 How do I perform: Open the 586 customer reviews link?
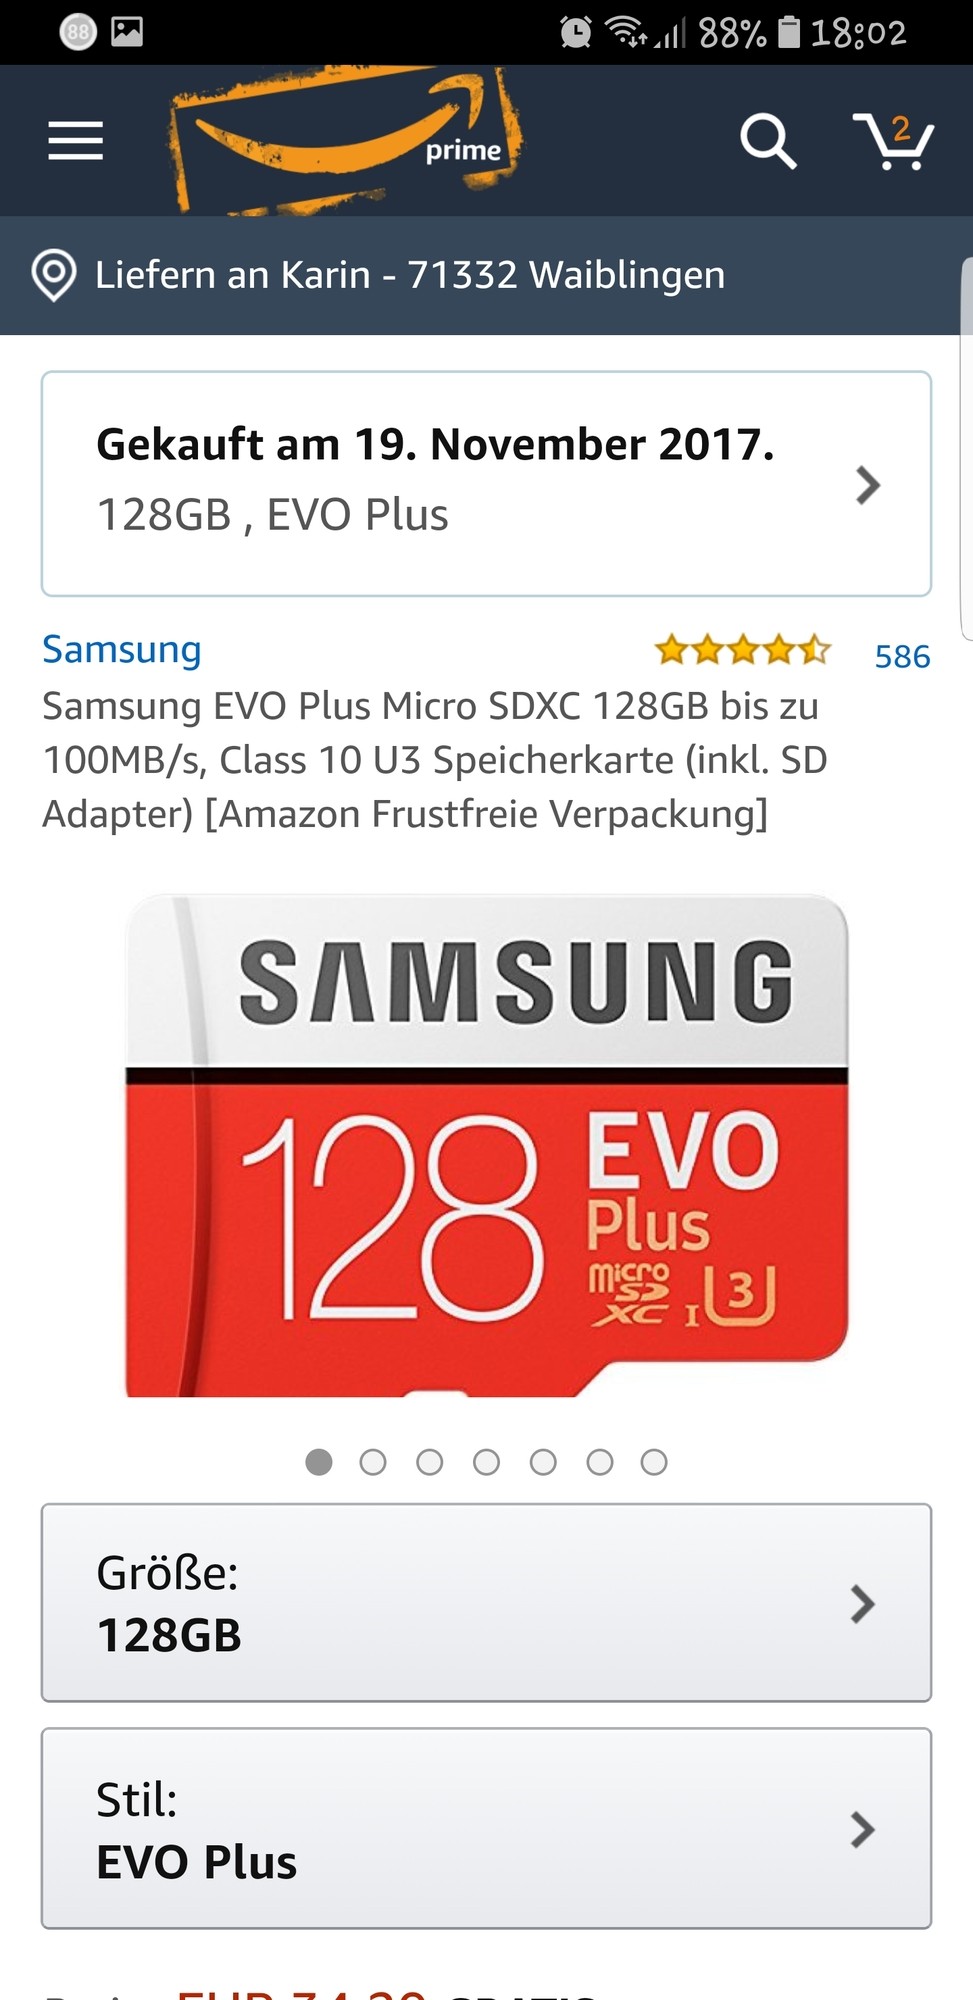pos(902,656)
